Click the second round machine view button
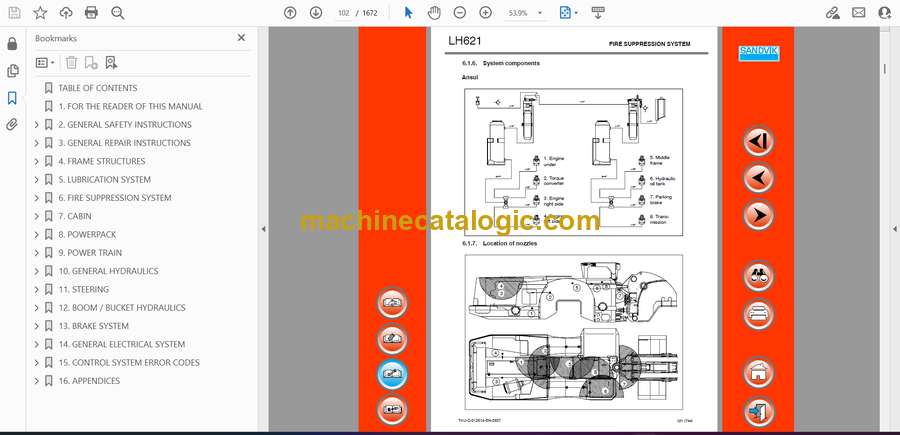This screenshot has width=900, height=435. click(392, 339)
